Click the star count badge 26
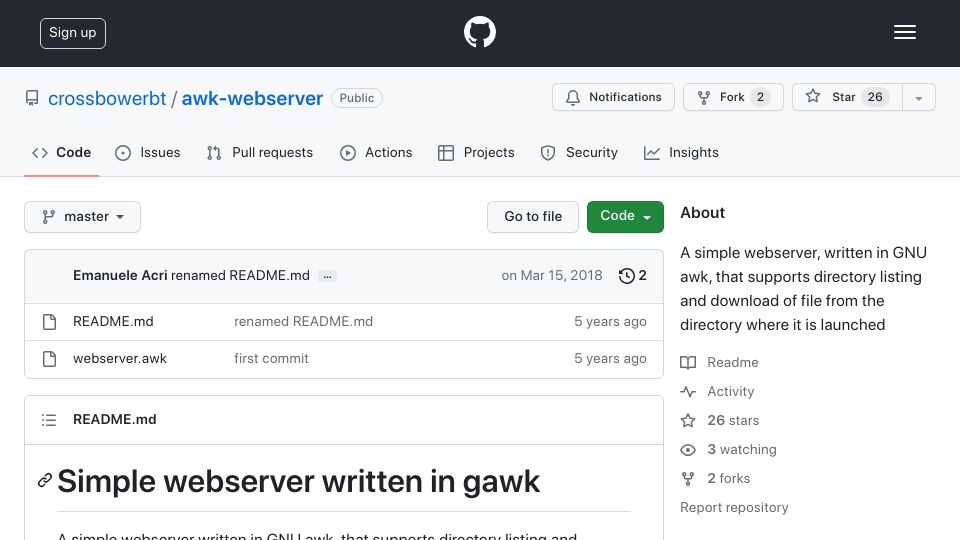 (875, 97)
